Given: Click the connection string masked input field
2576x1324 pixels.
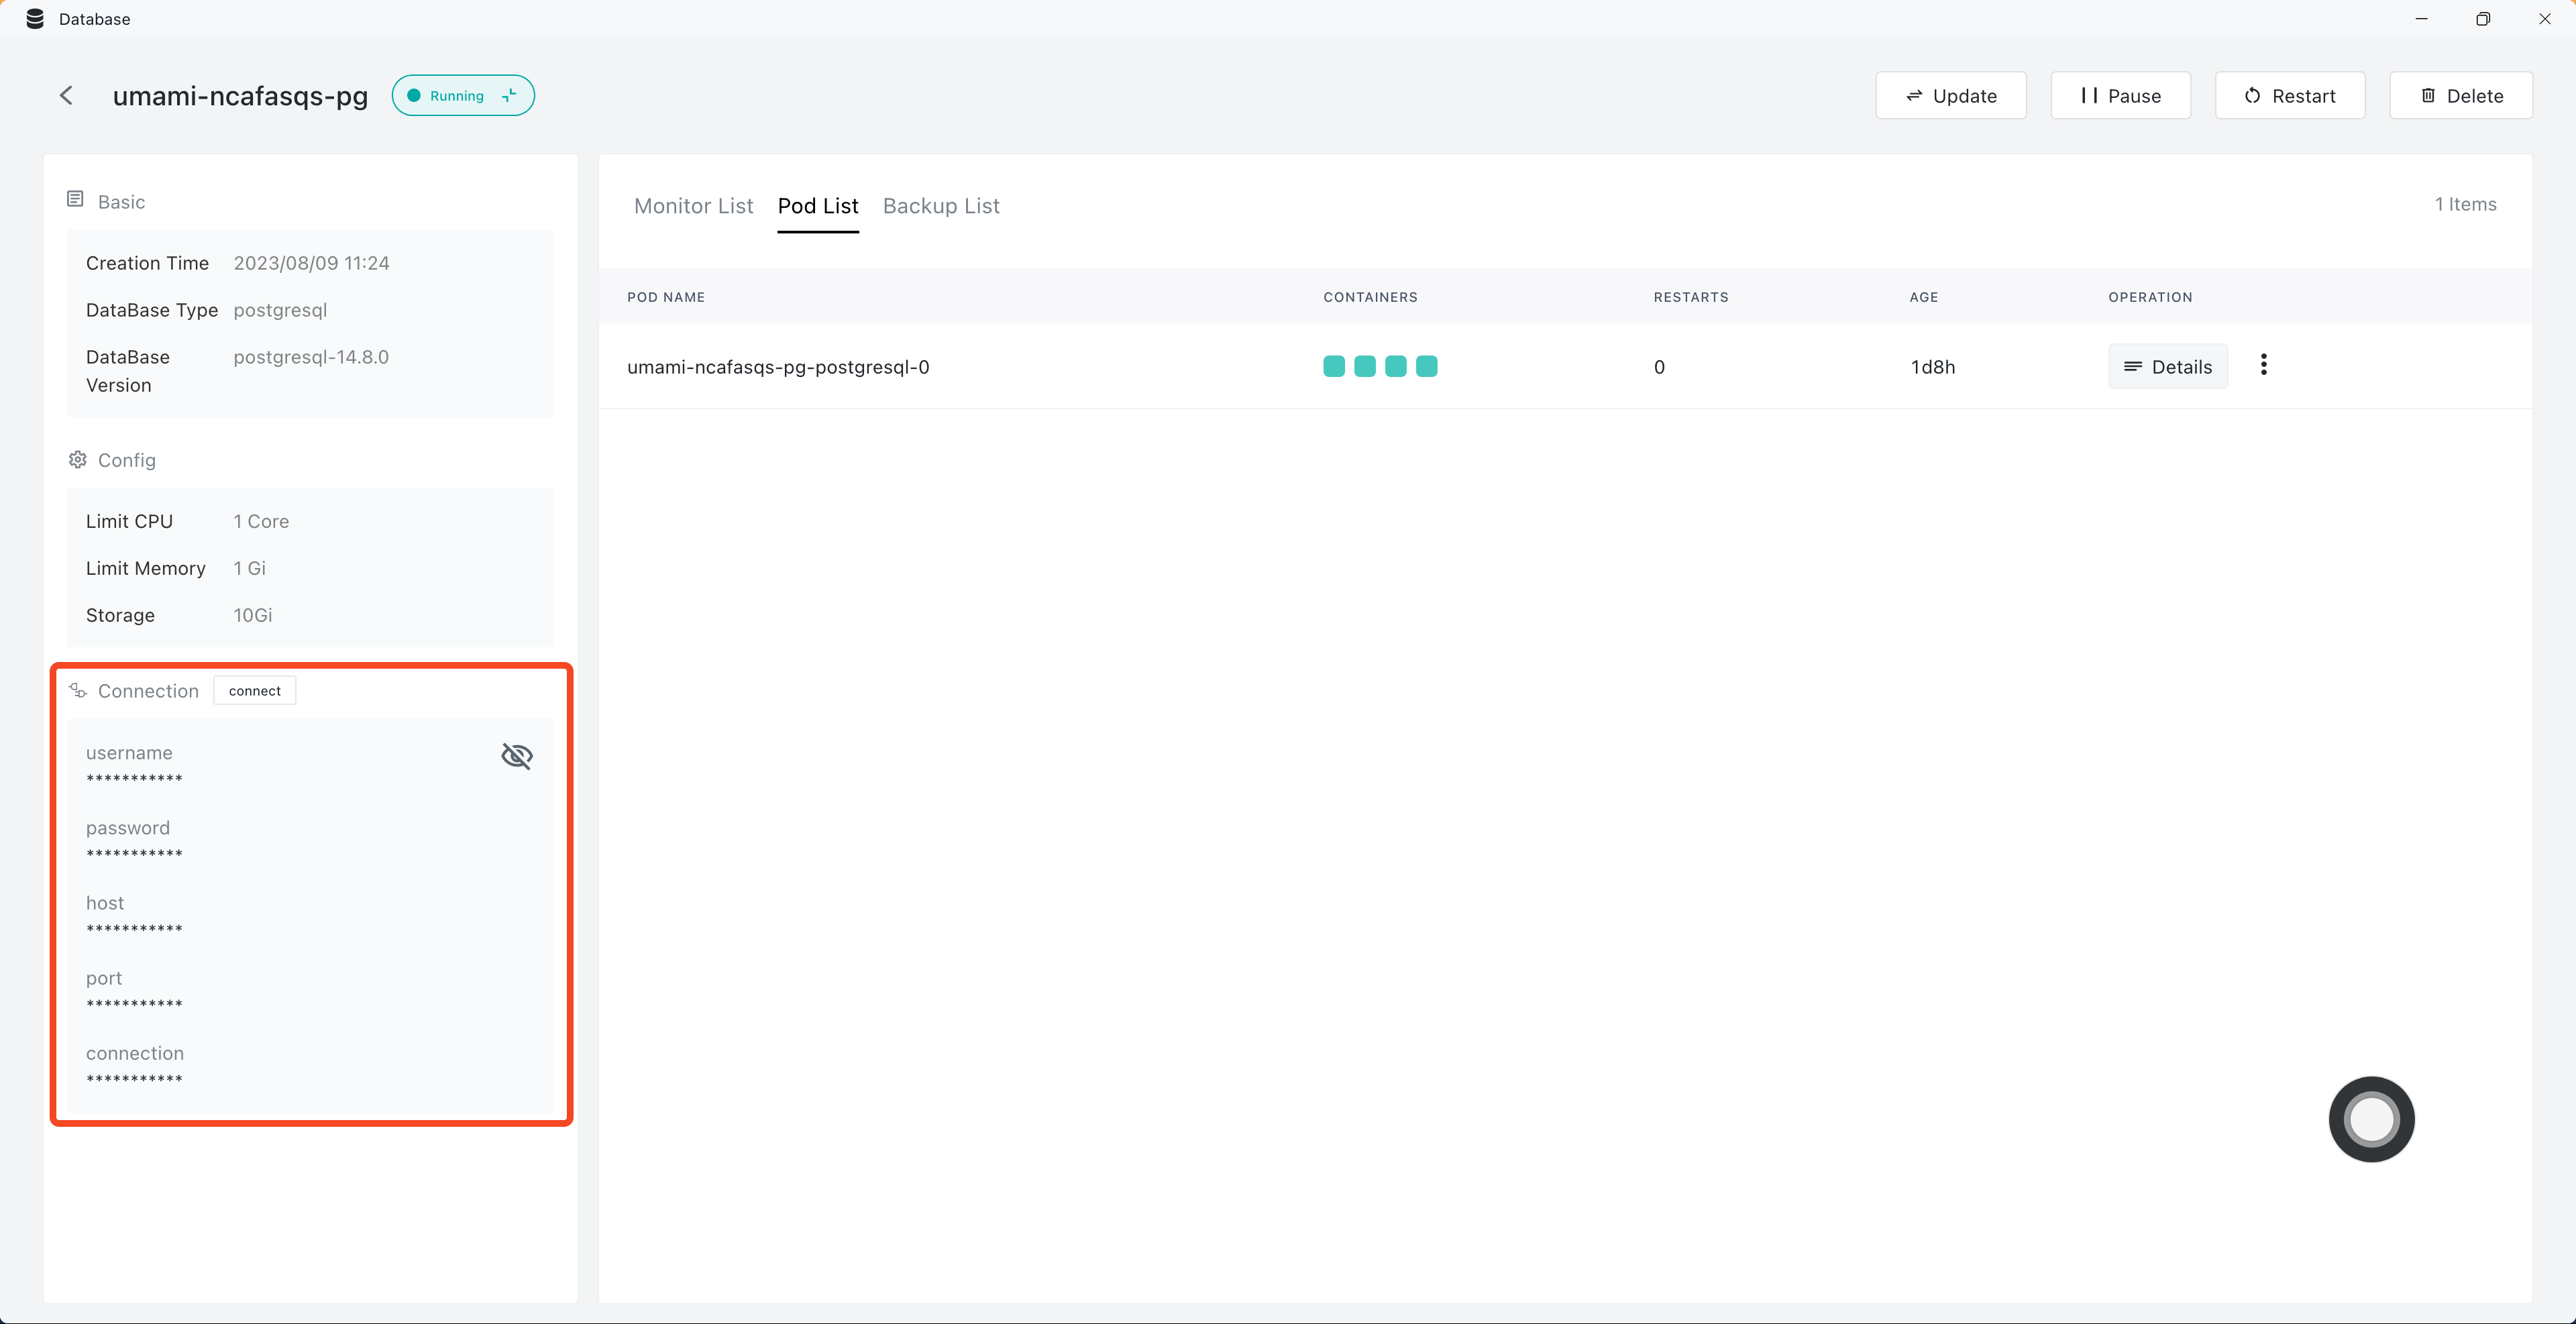Looking at the screenshot, I should (133, 1079).
